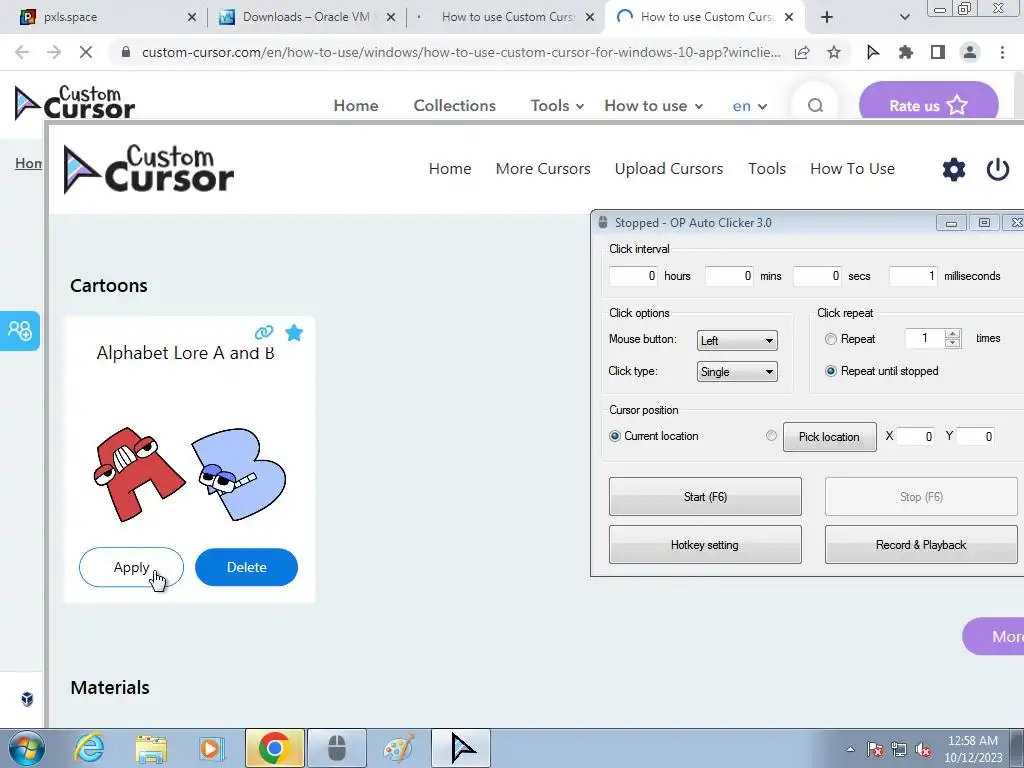Open How To Use in the app
Image resolution: width=1024 pixels, height=768 pixels.
pyautogui.click(x=852, y=168)
